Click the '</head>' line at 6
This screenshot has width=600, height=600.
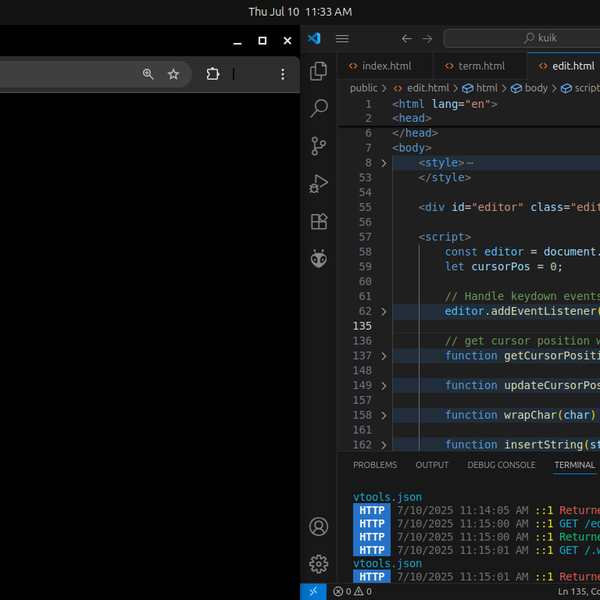(415, 133)
